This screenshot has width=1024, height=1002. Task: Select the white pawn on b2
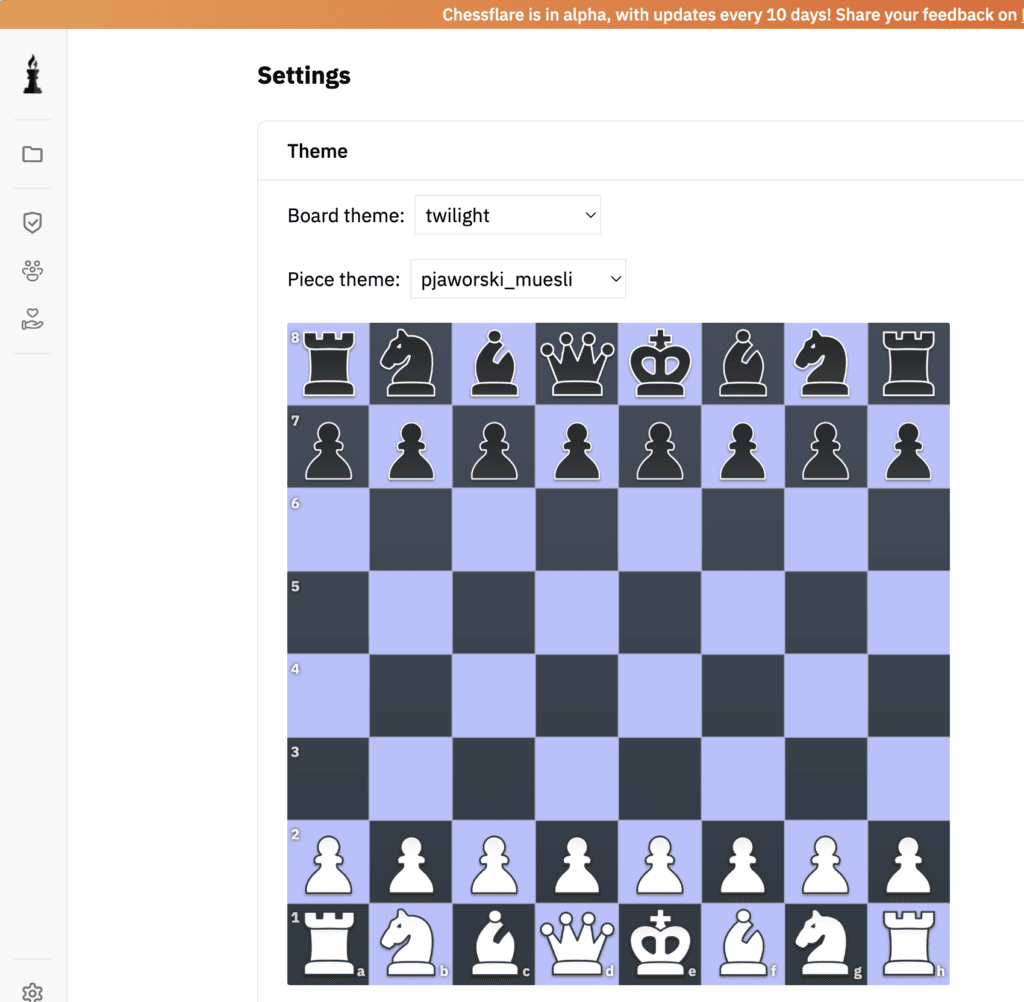411,865
